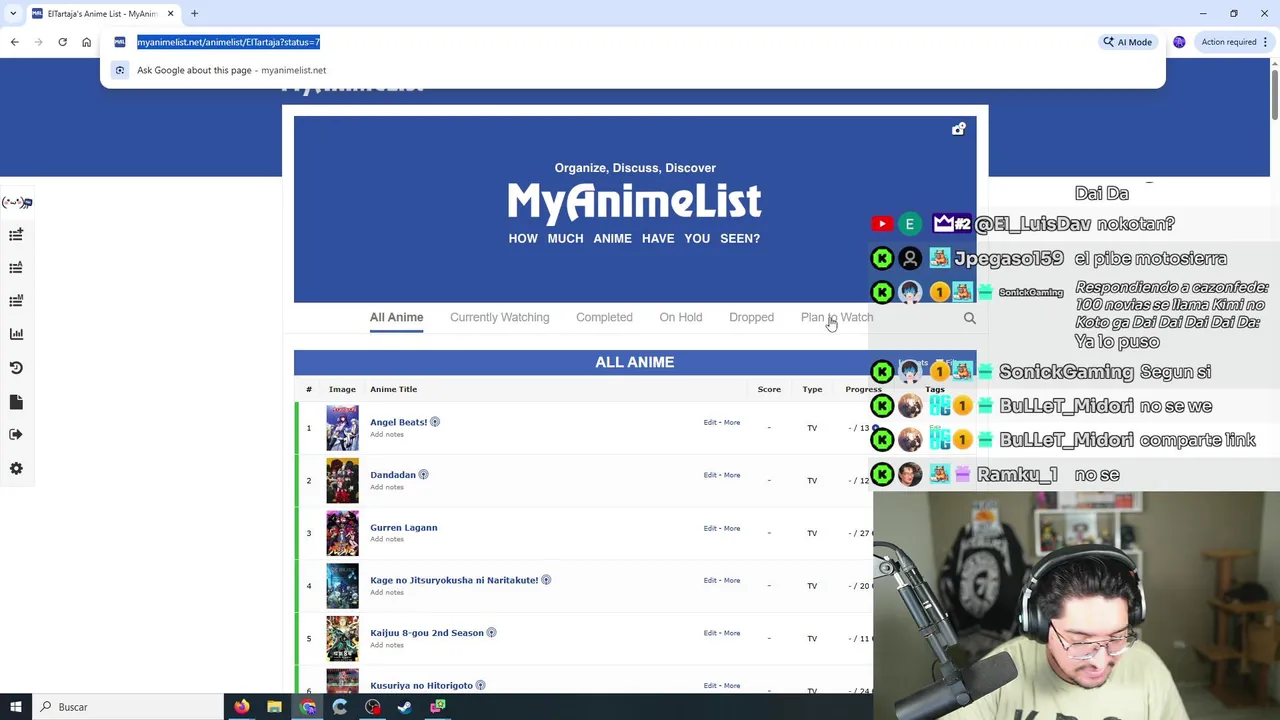This screenshot has width=1280, height=720.
Task: Sort list by Anime Title column header
Action: (x=393, y=389)
